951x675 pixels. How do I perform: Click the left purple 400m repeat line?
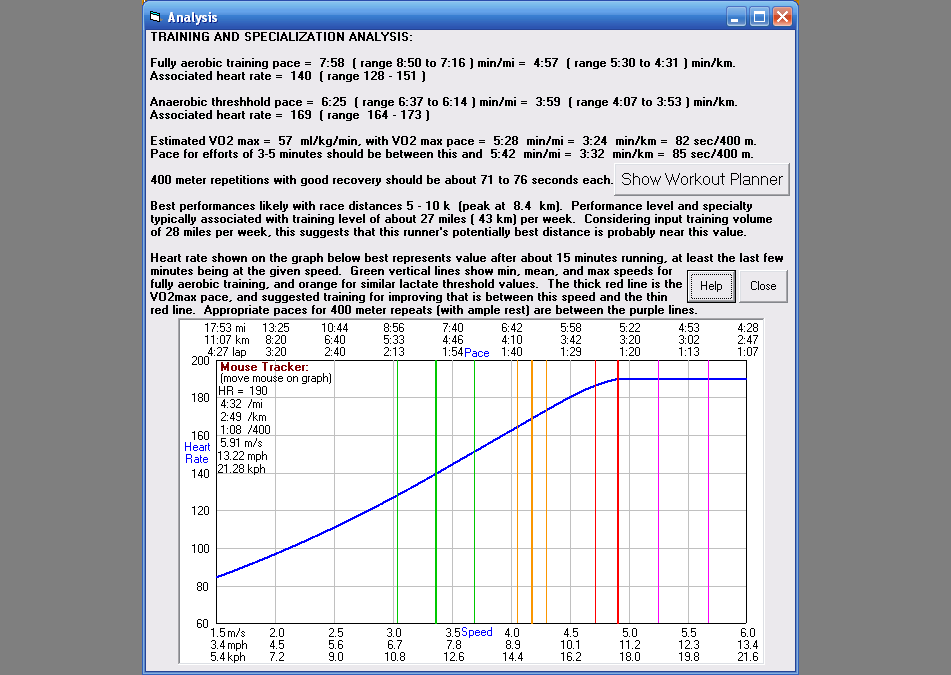coord(658,500)
